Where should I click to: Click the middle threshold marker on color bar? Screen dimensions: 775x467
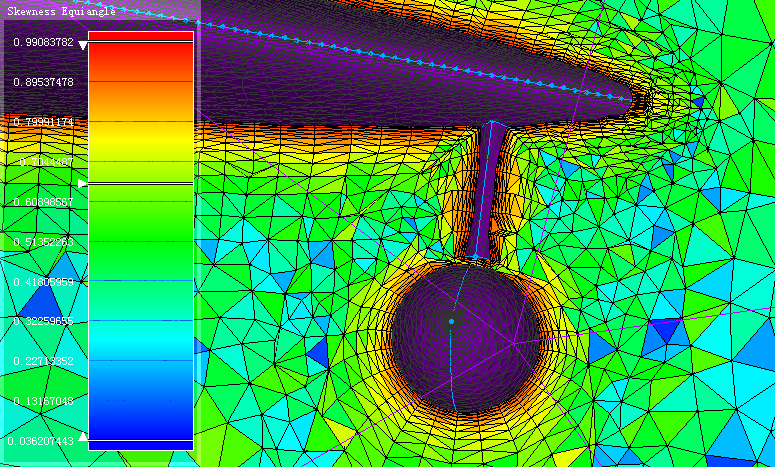point(83,184)
